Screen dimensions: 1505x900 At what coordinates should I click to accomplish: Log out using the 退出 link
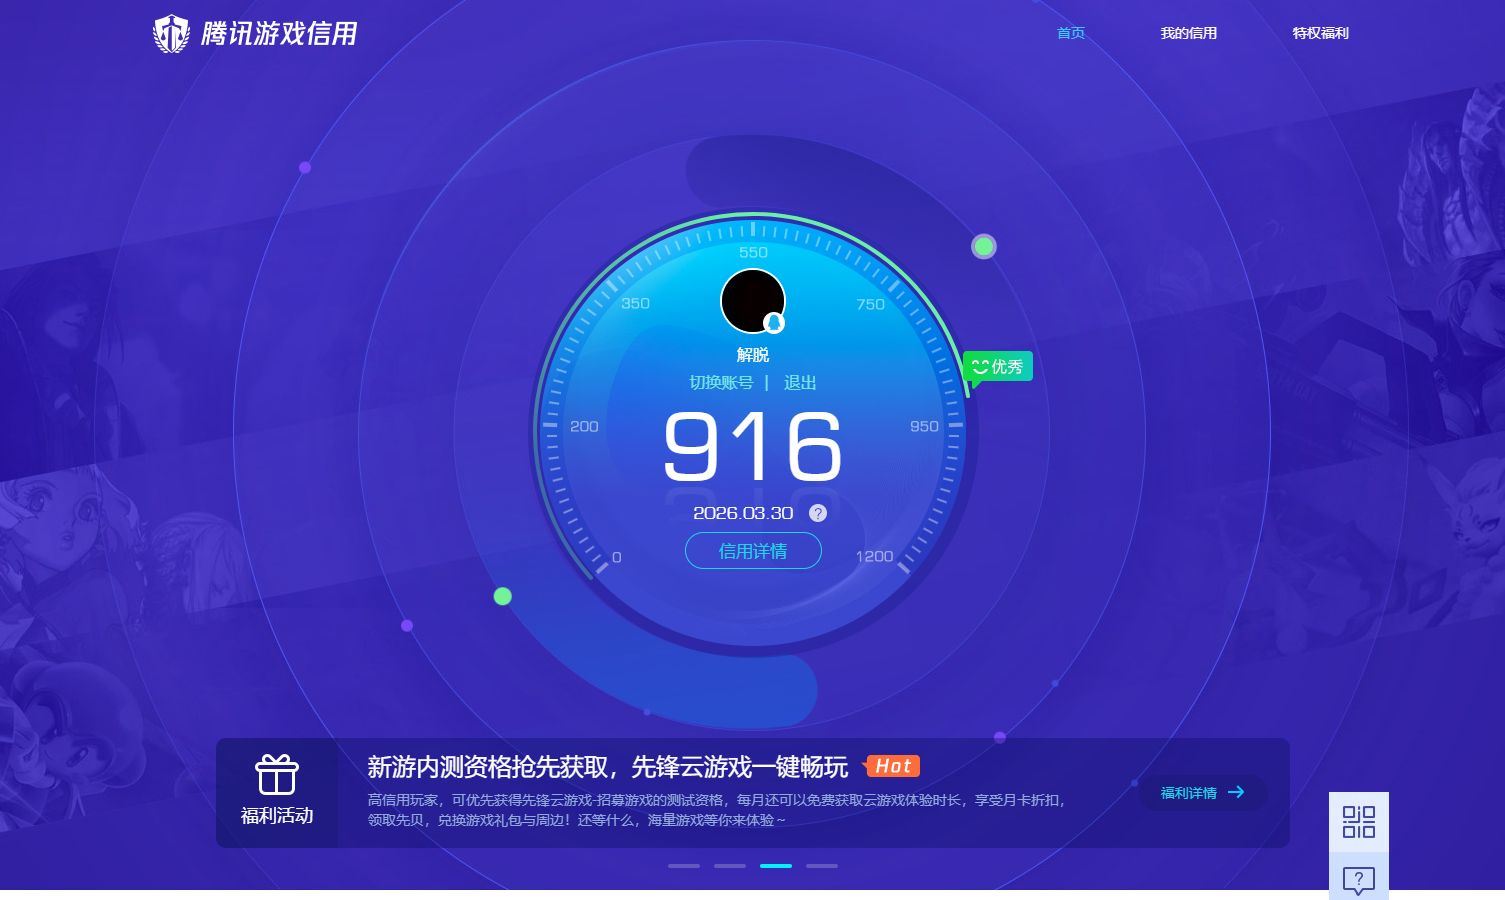[x=800, y=383]
